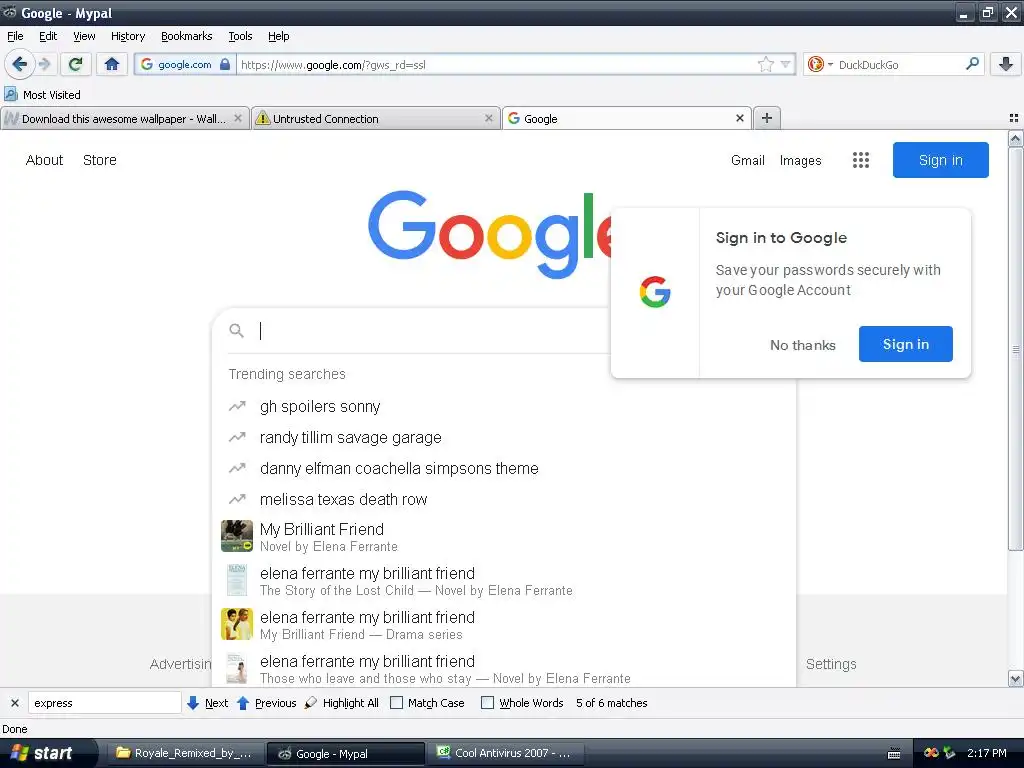The image size is (1024, 768).
Task: Close the wallpaper download tab
Action: [x=238, y=118]
